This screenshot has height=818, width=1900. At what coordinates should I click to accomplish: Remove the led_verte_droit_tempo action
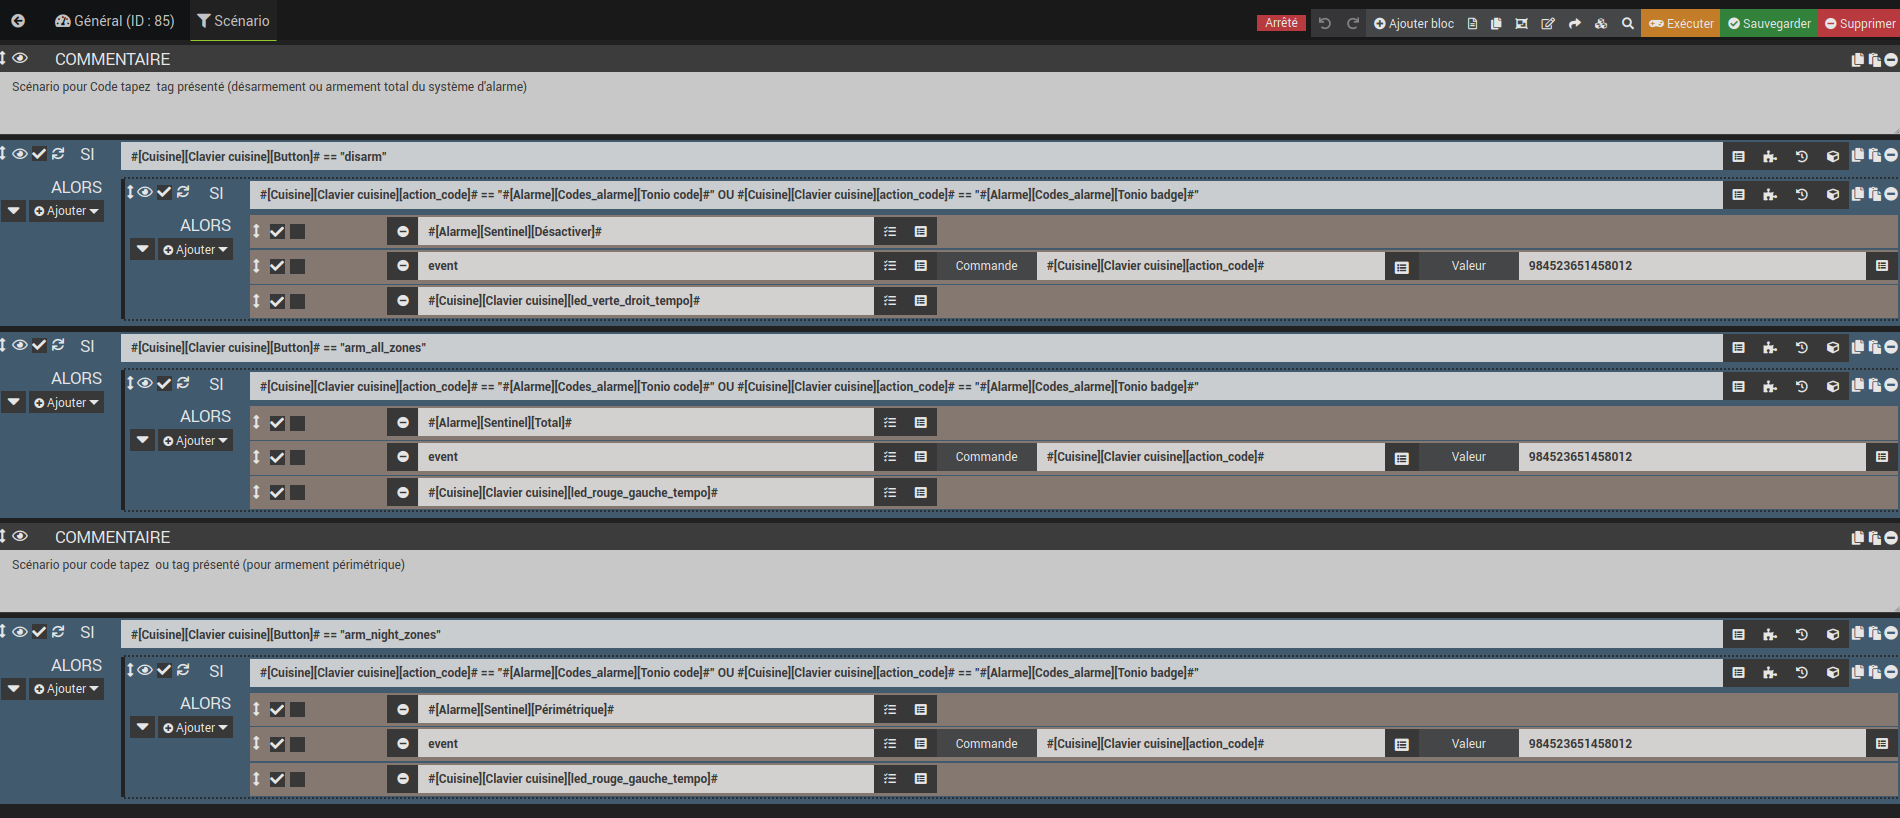(x=403, y=301)
